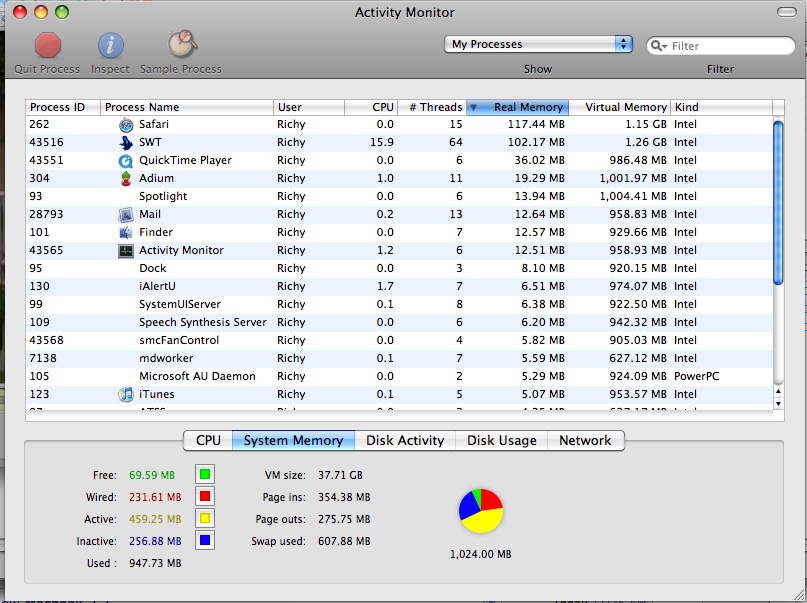The image size is (807, 603).
Task: Click the blue Inactive memory swatch
Action: coord(205,541)
